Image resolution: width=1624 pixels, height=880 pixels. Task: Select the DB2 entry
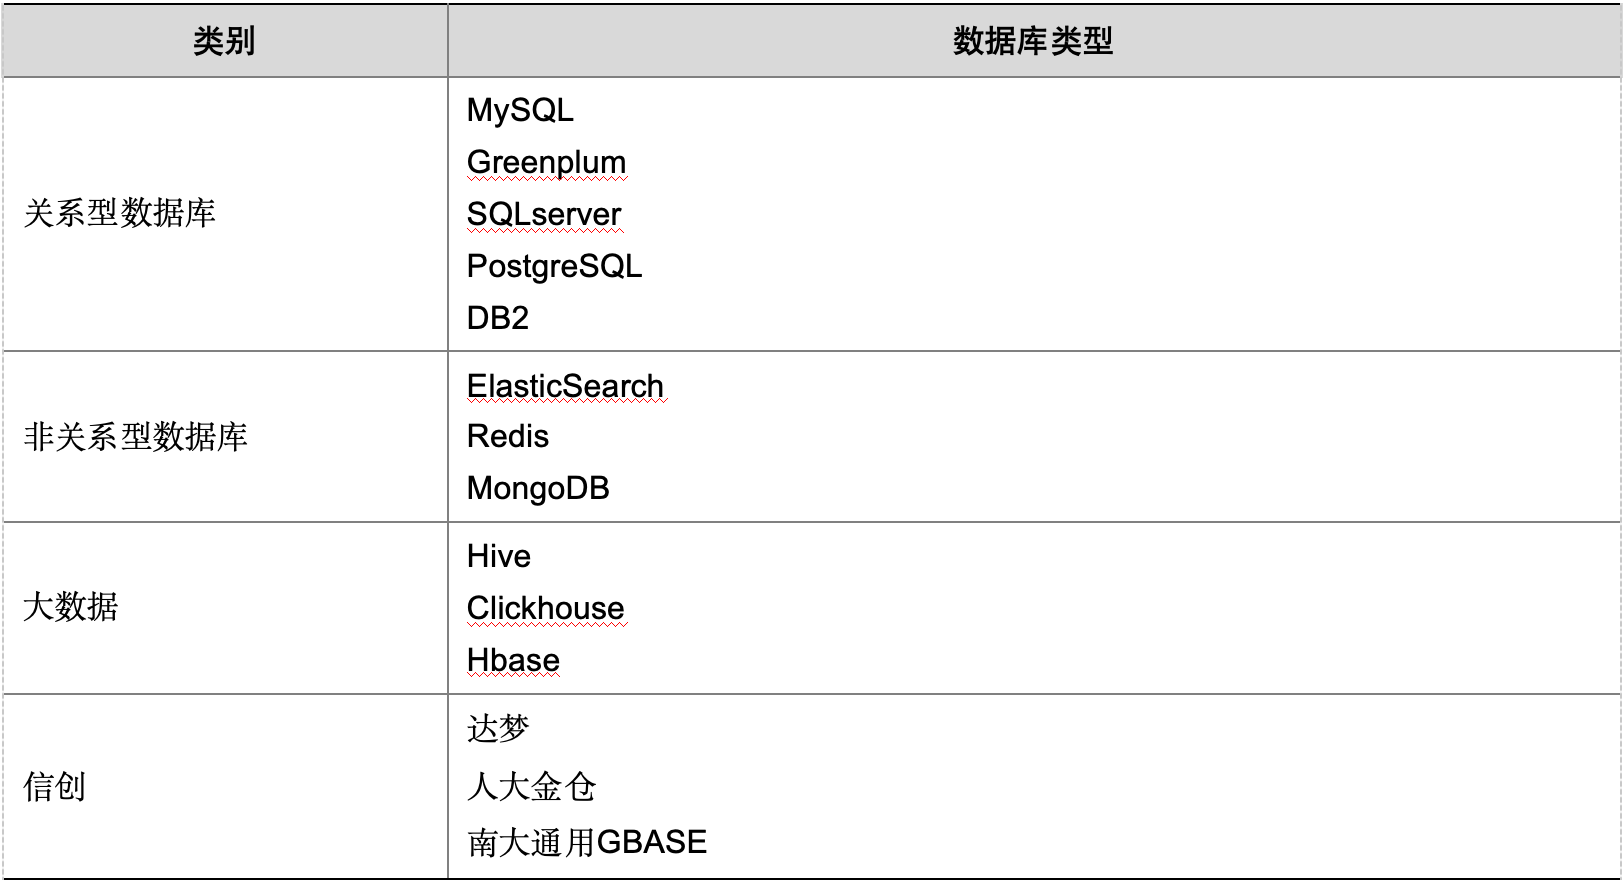(497, 318)
